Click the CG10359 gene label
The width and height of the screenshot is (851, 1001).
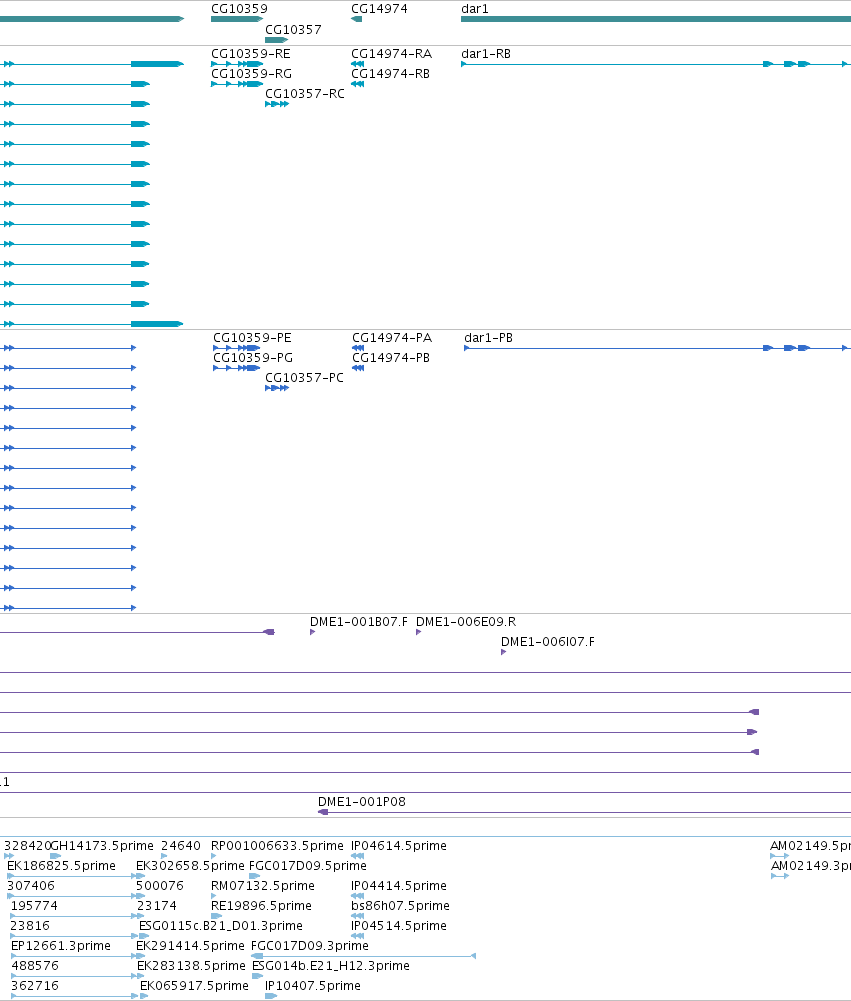[x=239, y=9]
